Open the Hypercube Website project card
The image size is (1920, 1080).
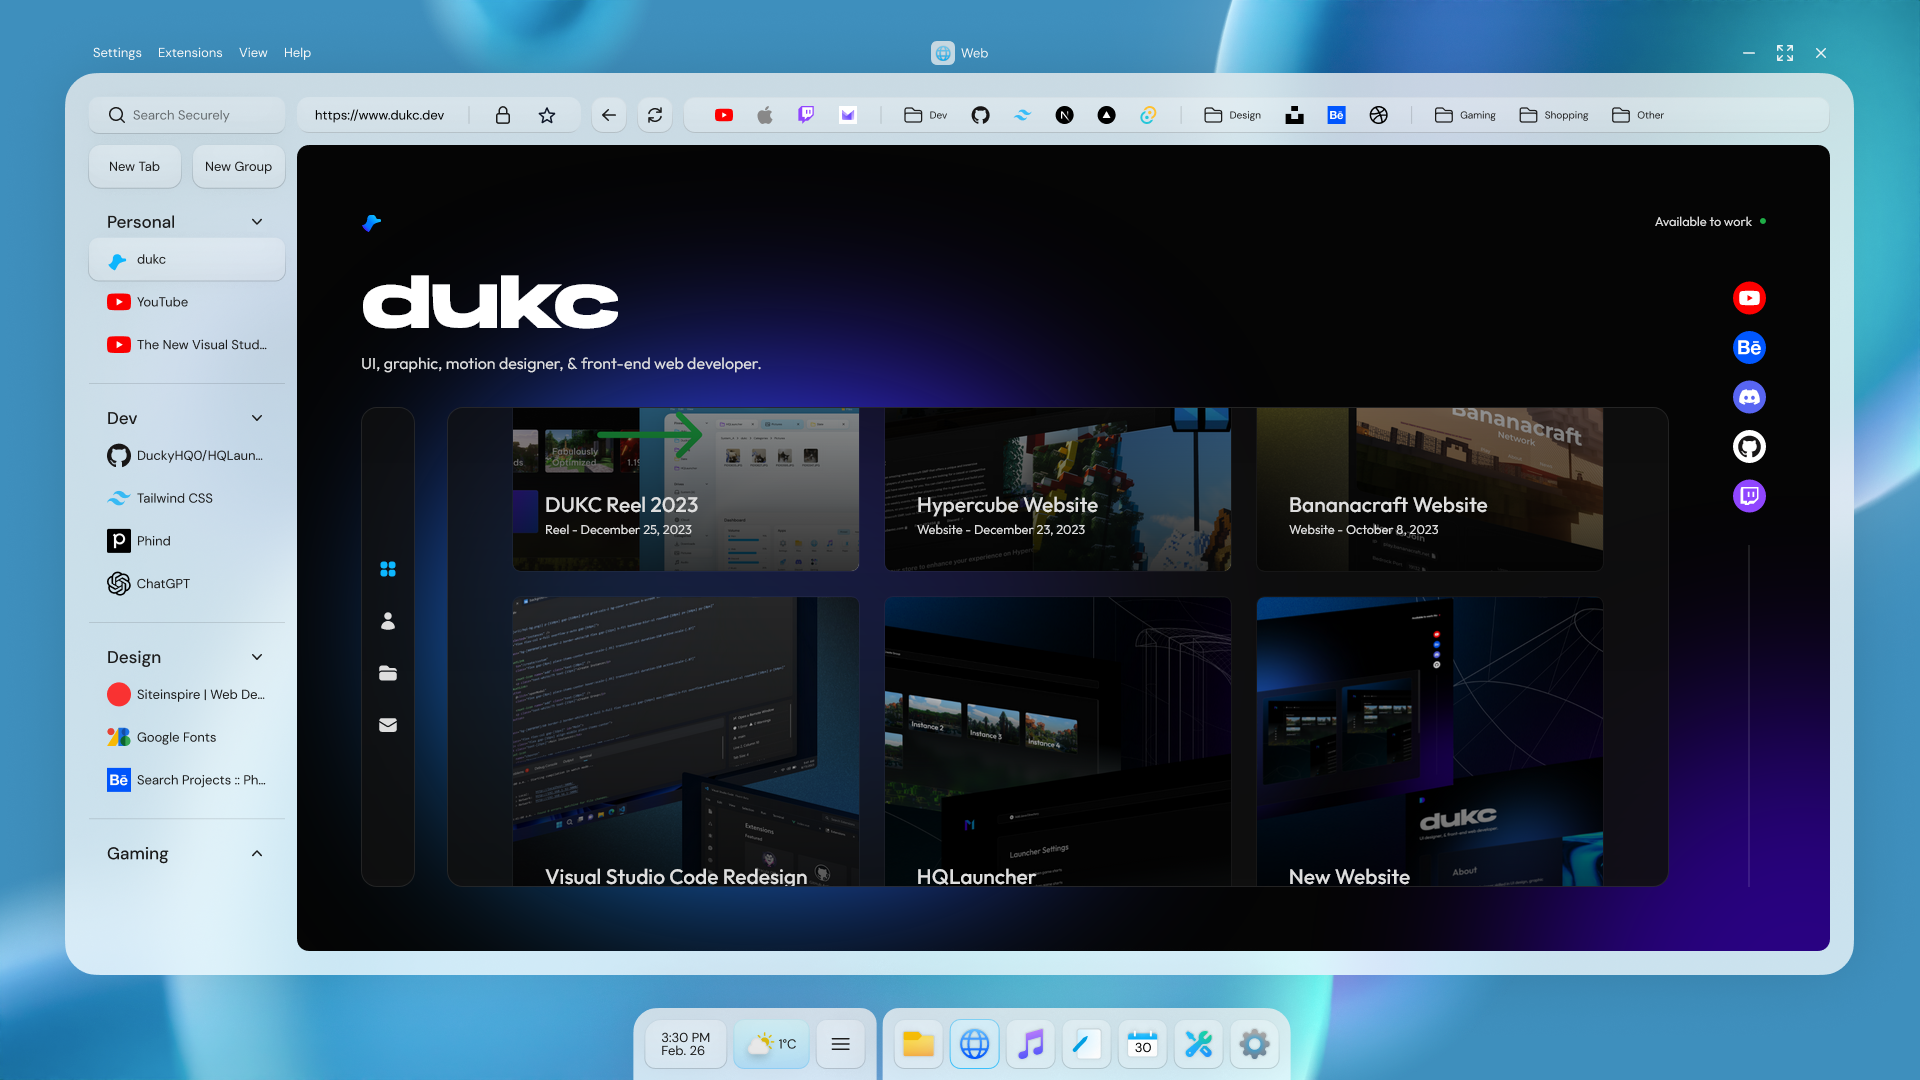1058,489
